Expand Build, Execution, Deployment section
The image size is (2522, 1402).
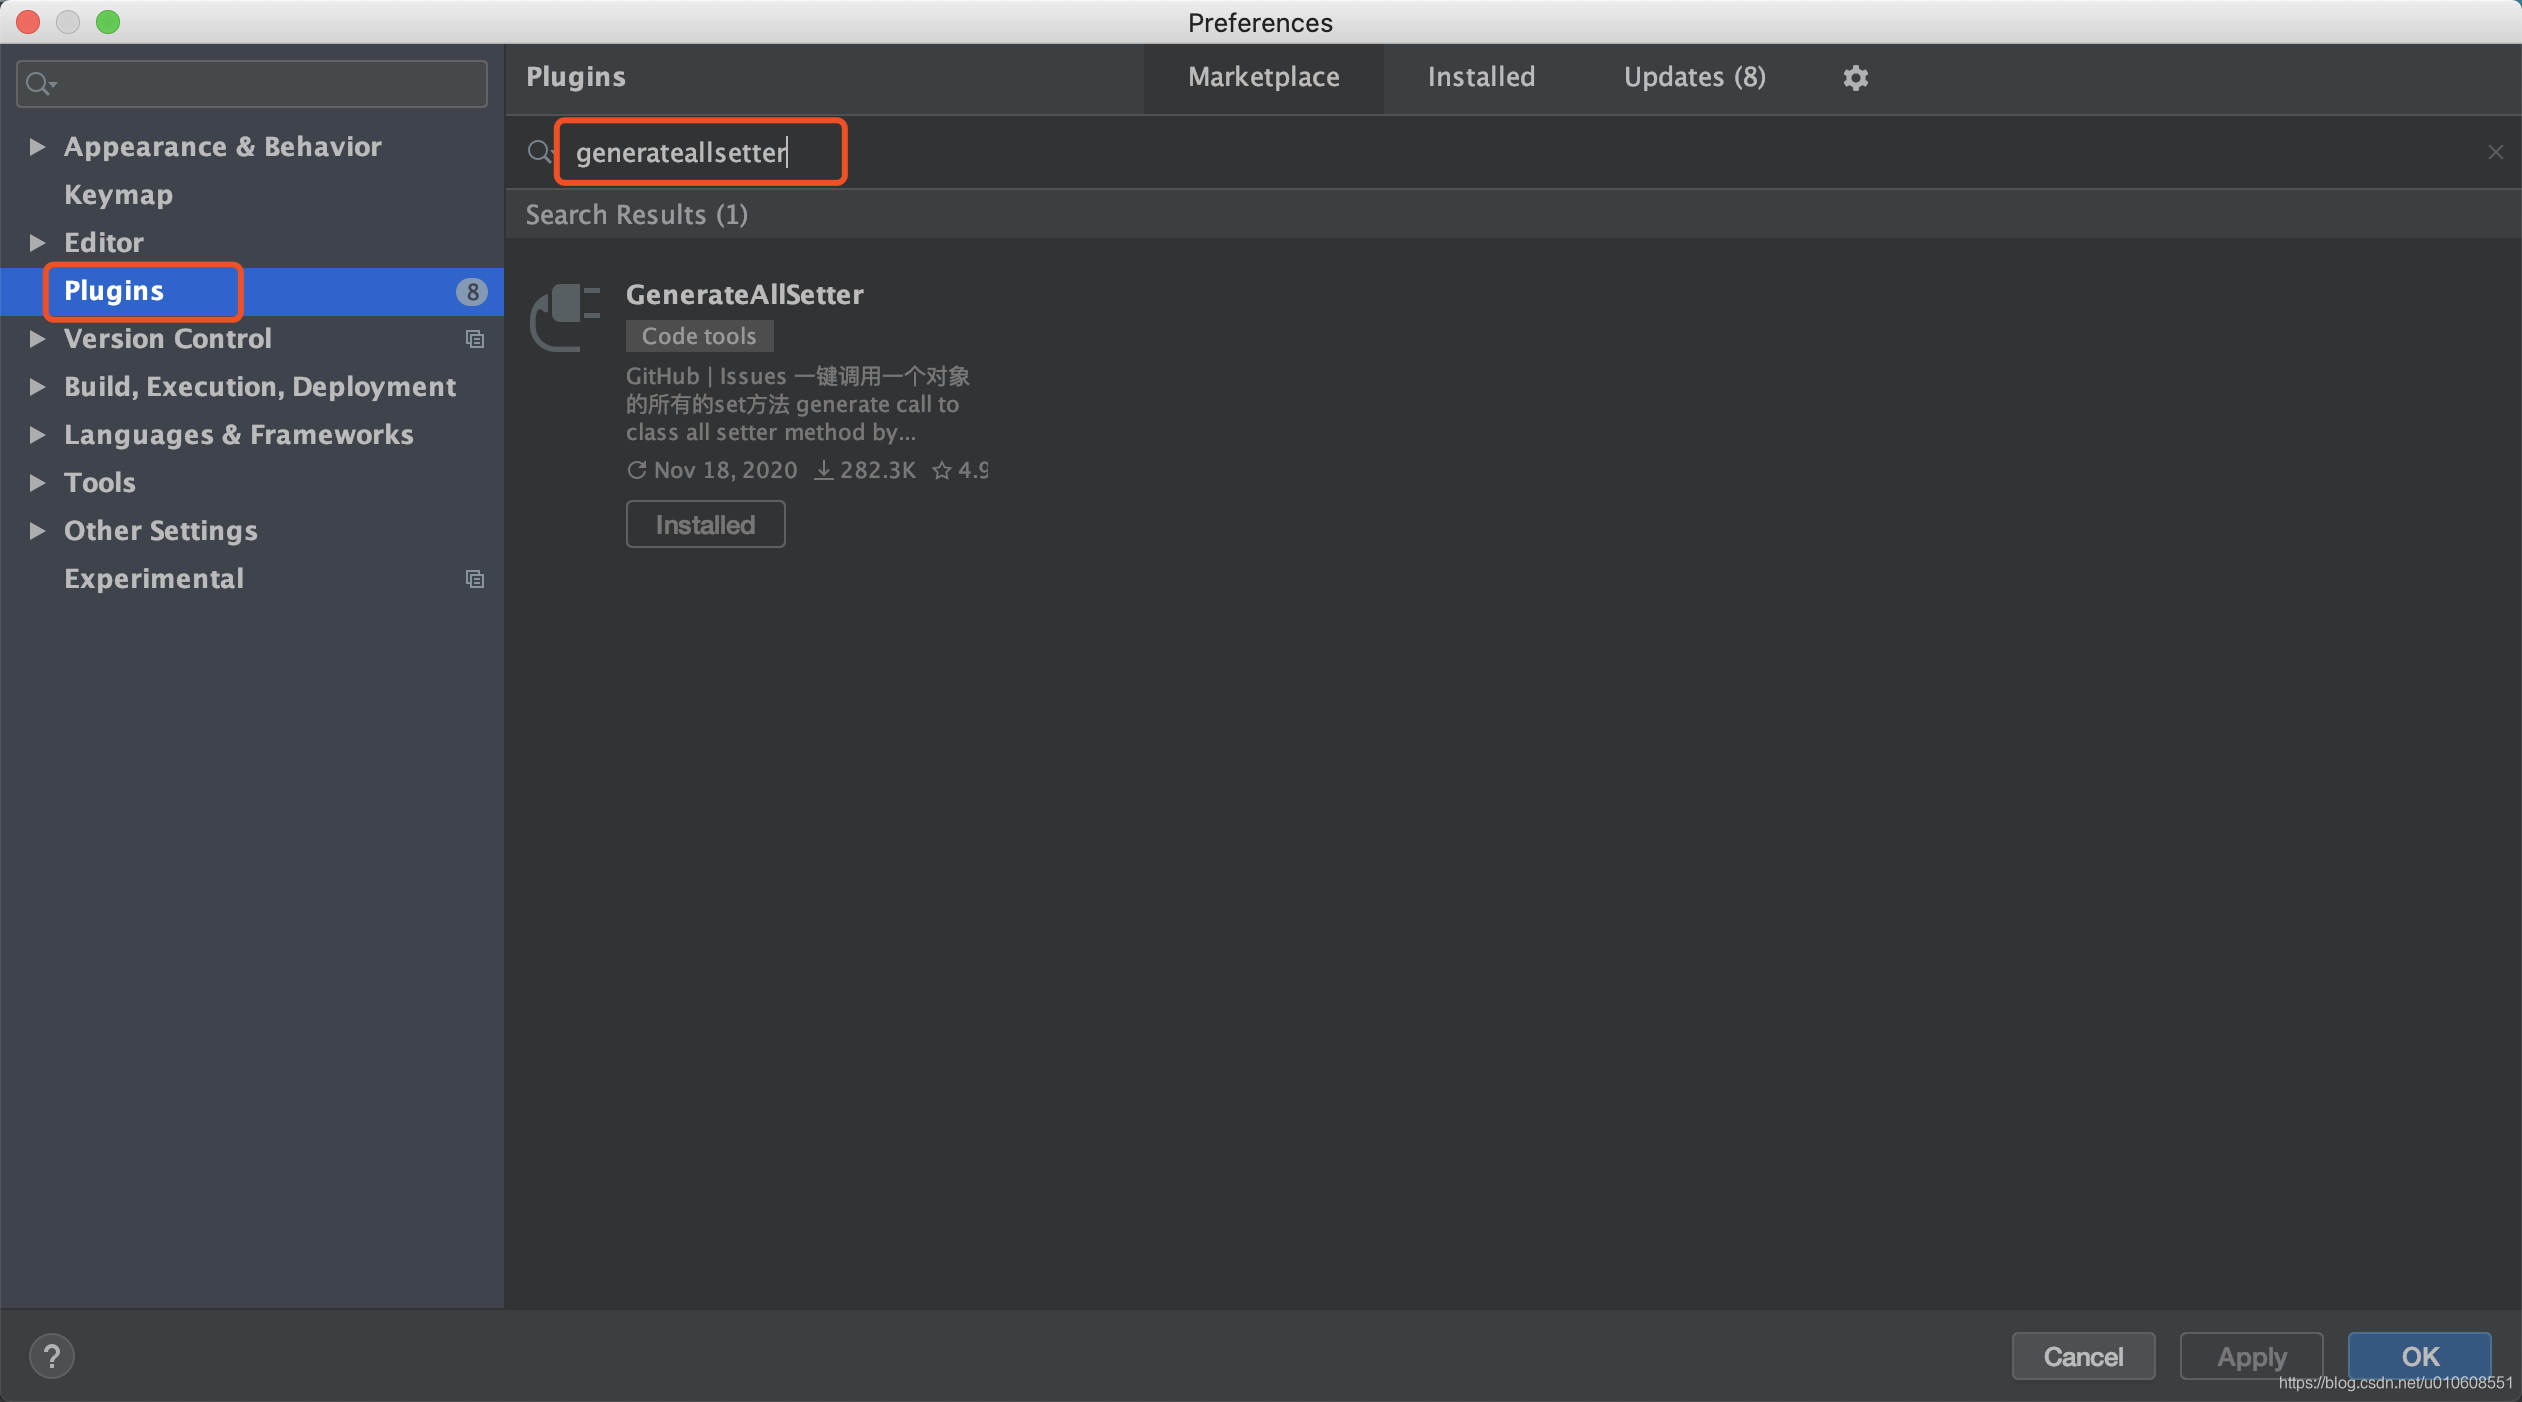[37, 387]
